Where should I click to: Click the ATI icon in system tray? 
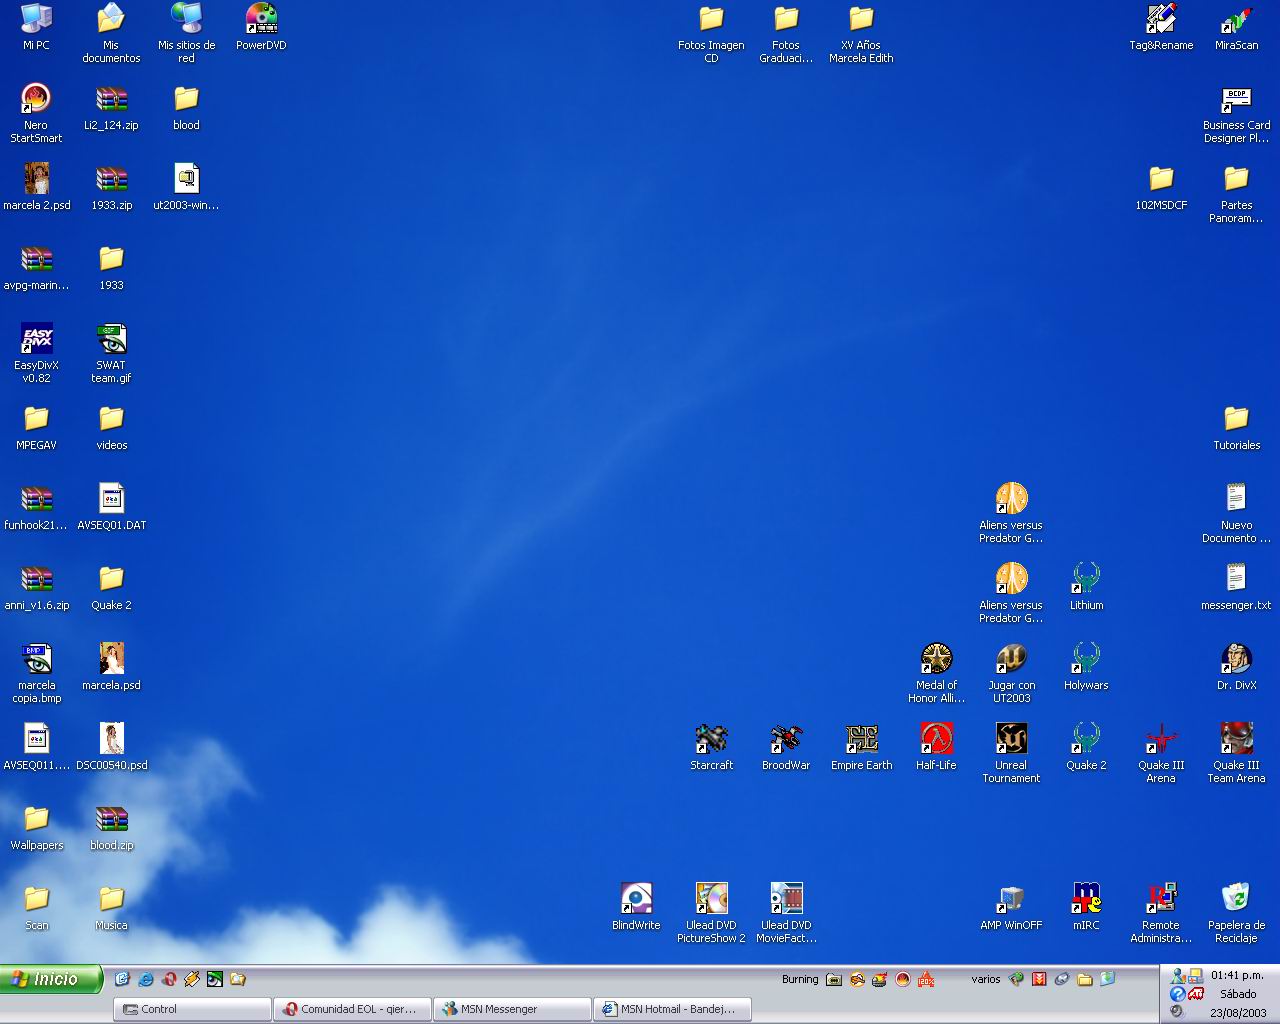(x=1195, y=993)
